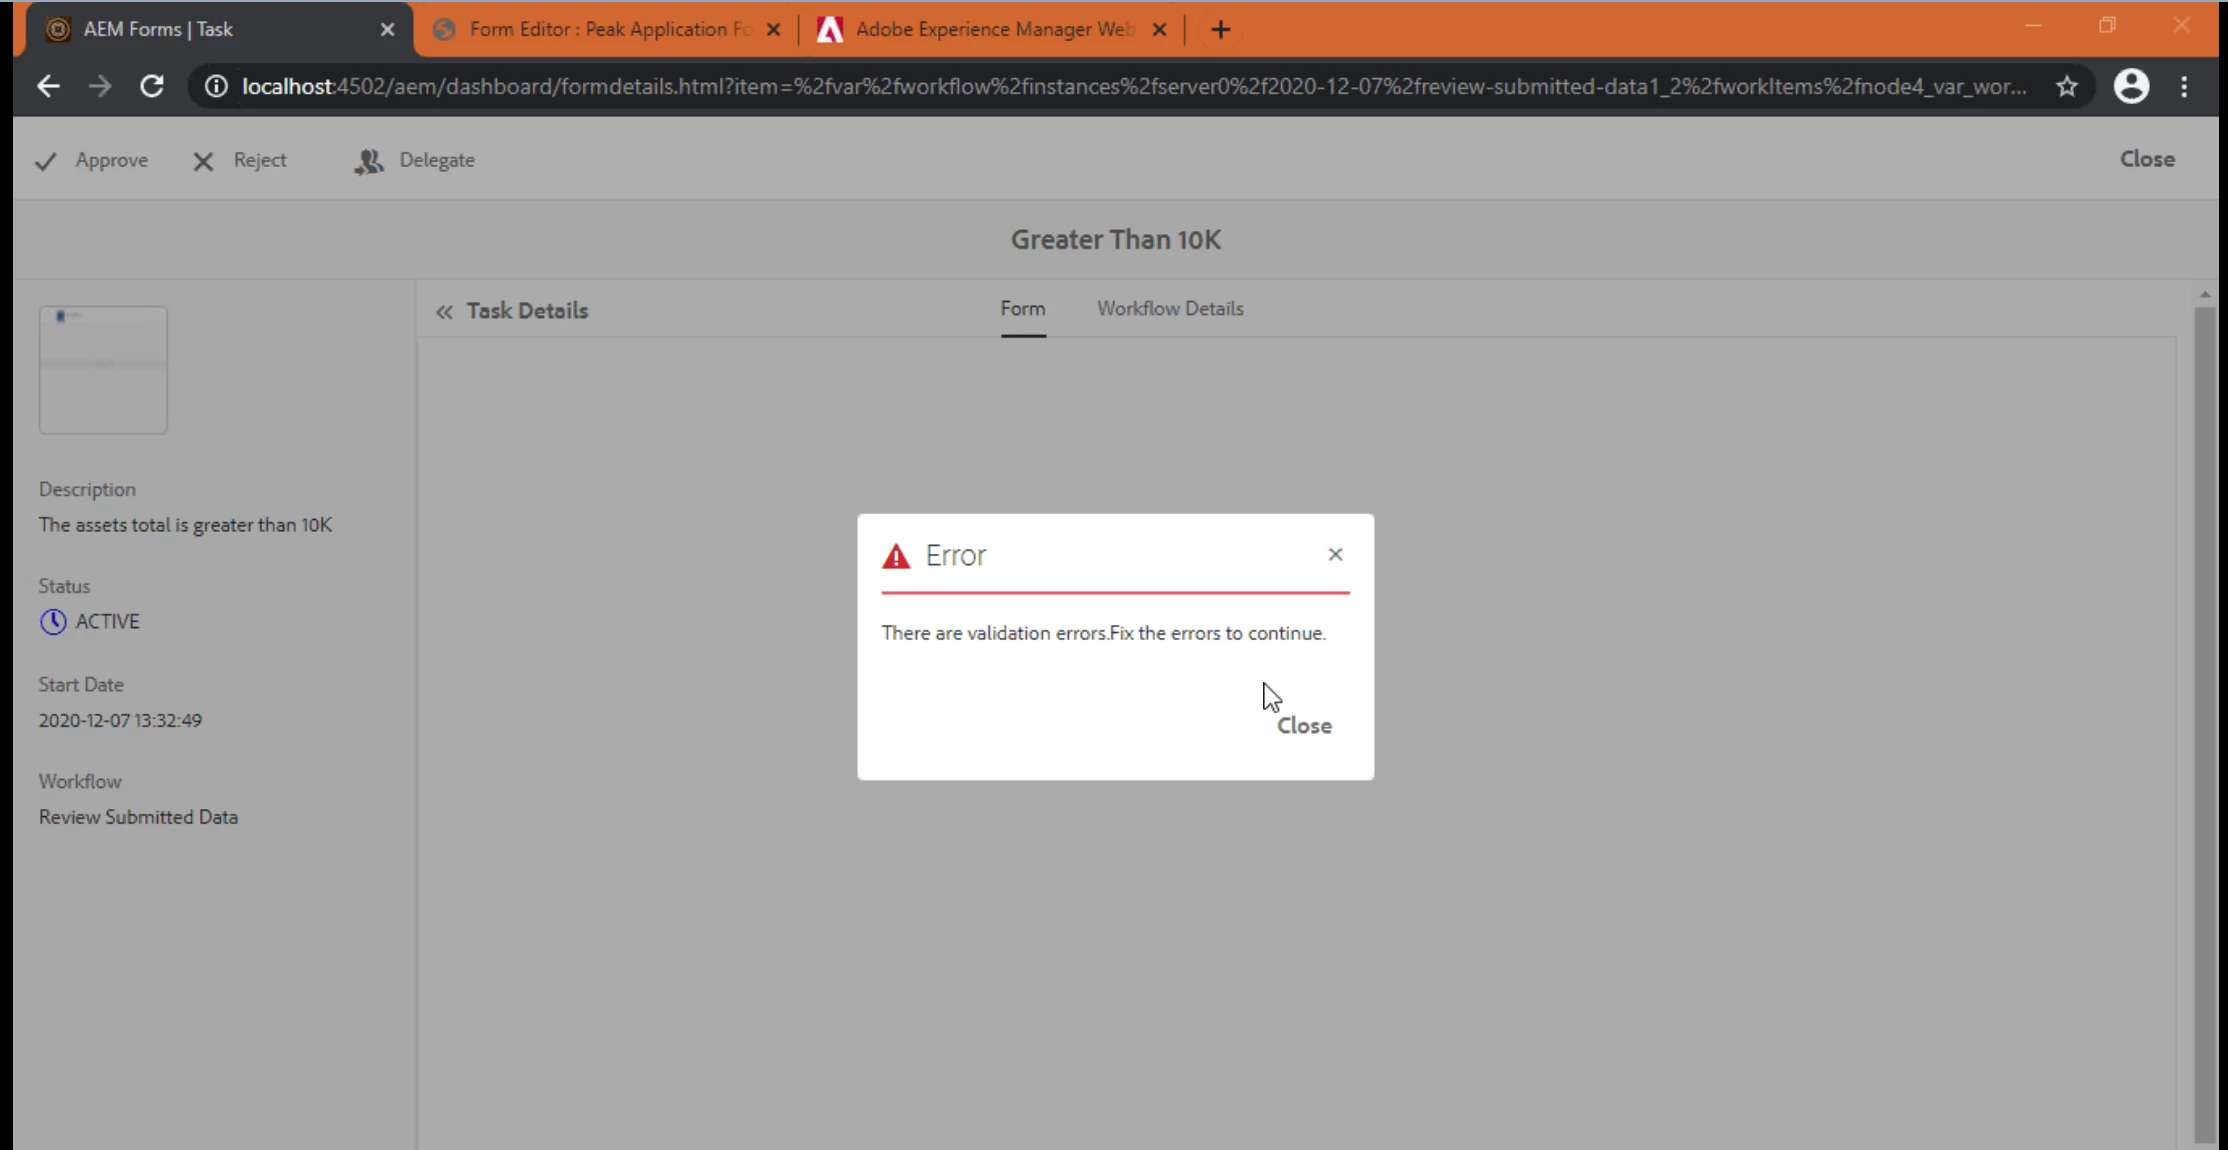Click the form thumbnail preview
The image size is (2228, 1150).
[103, 370]
